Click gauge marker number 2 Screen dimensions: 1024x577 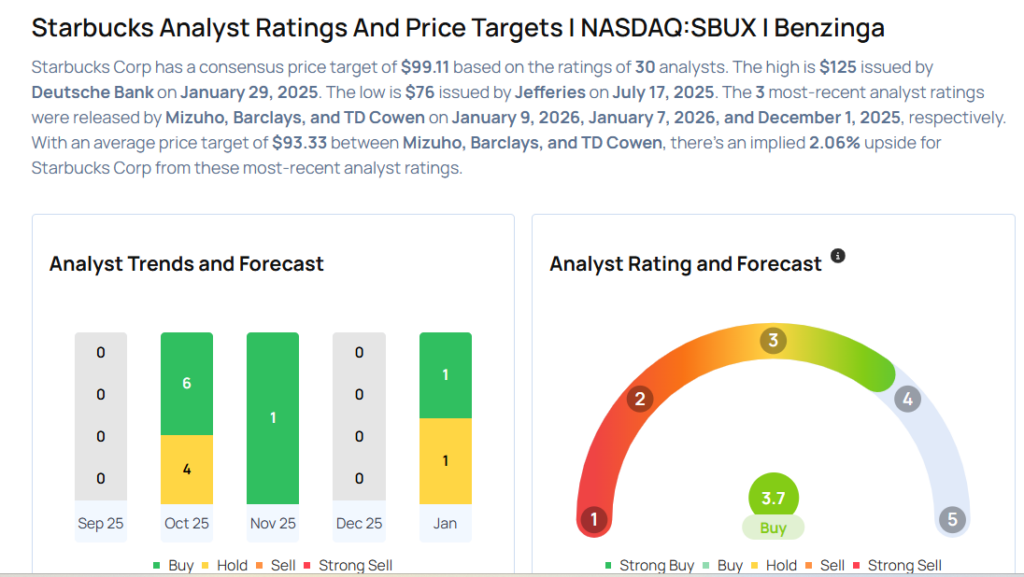click(639, 400)
